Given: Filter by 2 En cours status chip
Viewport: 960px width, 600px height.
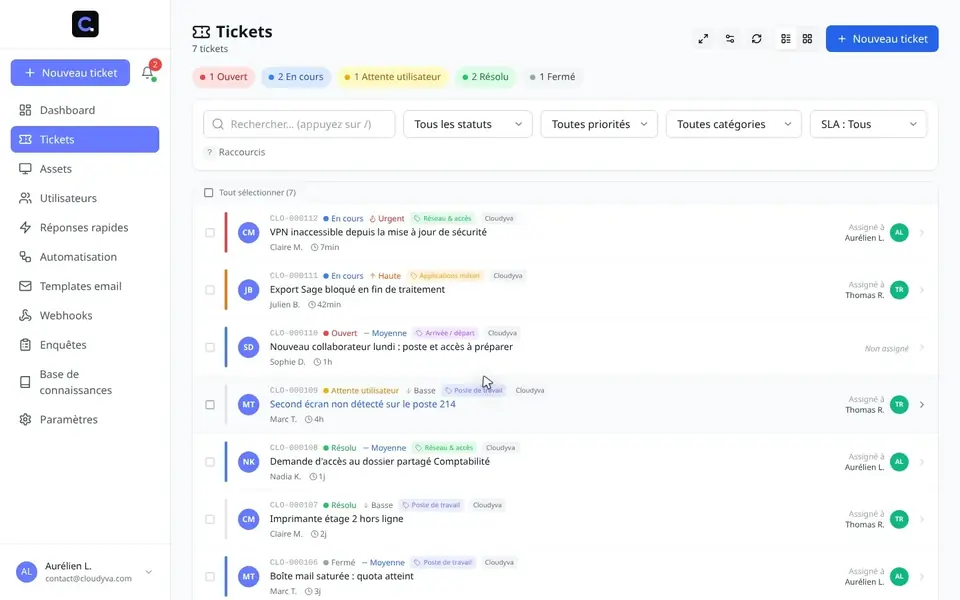Looking at the screenshot, I should coord(296,77).
